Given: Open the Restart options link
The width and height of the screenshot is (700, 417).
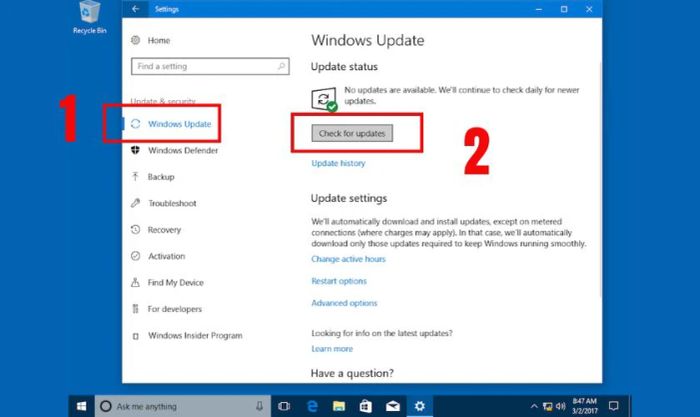Looking at the screenshot, I should tap(339, 281).
